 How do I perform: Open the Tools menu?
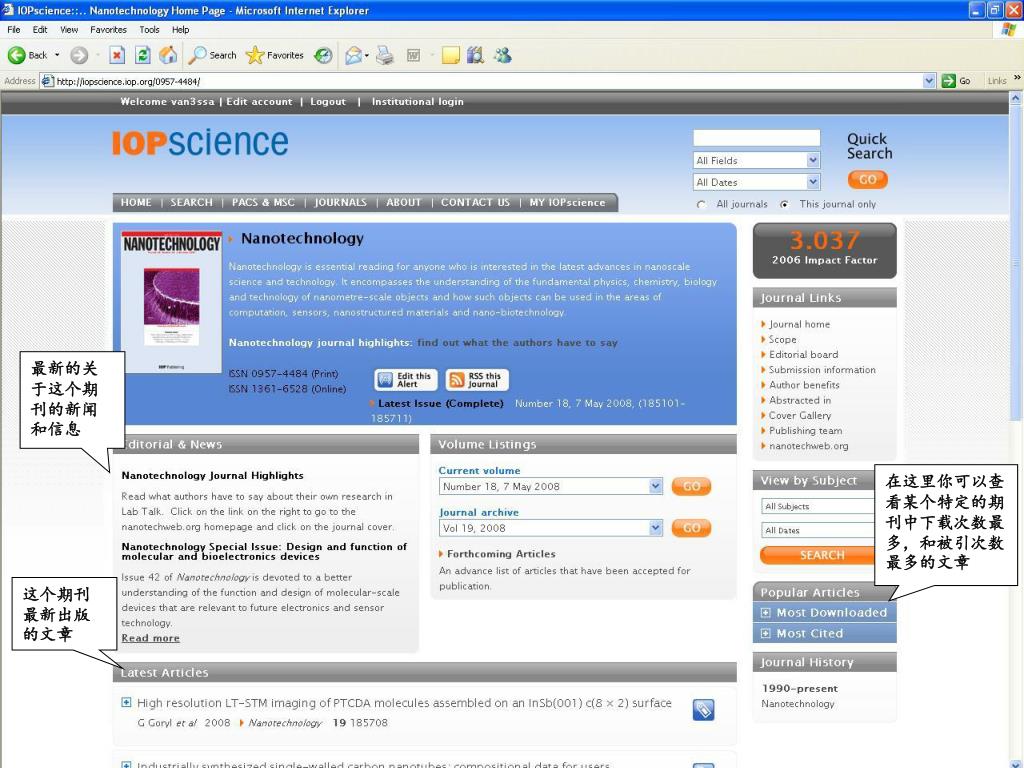(x=149, y=29)
